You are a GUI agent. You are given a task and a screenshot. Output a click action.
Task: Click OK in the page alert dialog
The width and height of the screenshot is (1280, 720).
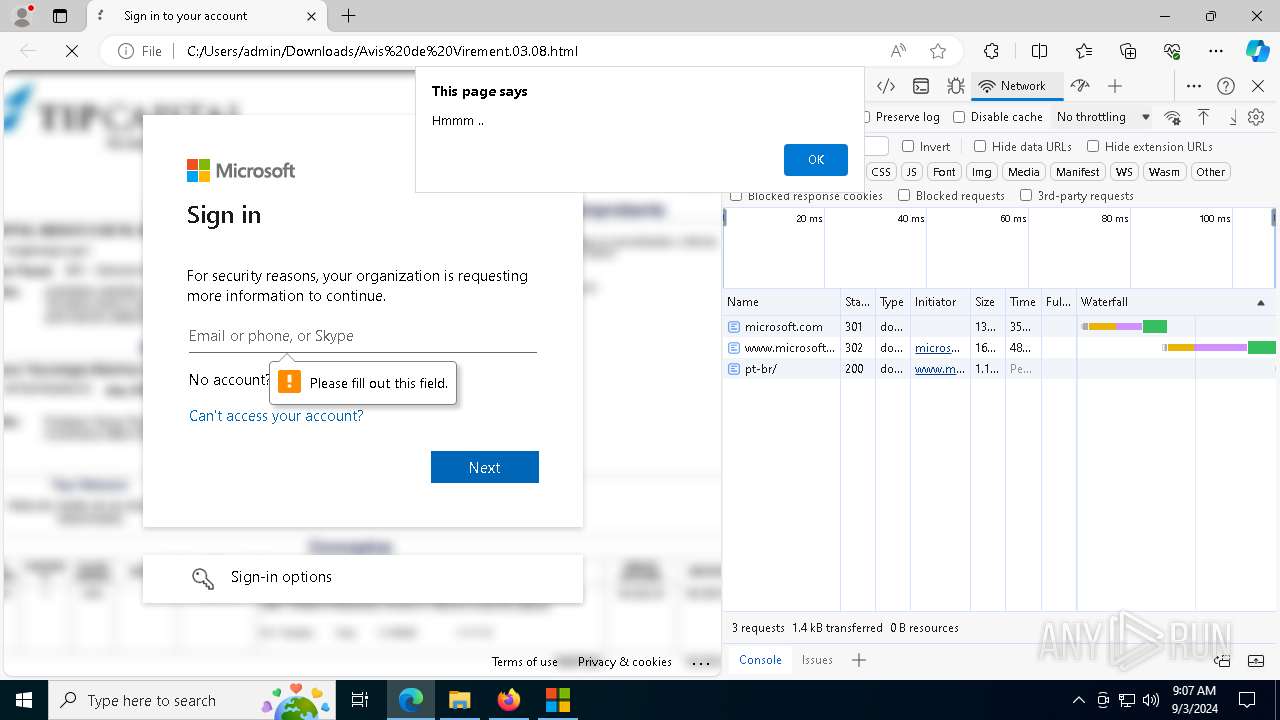pos(816,160)
